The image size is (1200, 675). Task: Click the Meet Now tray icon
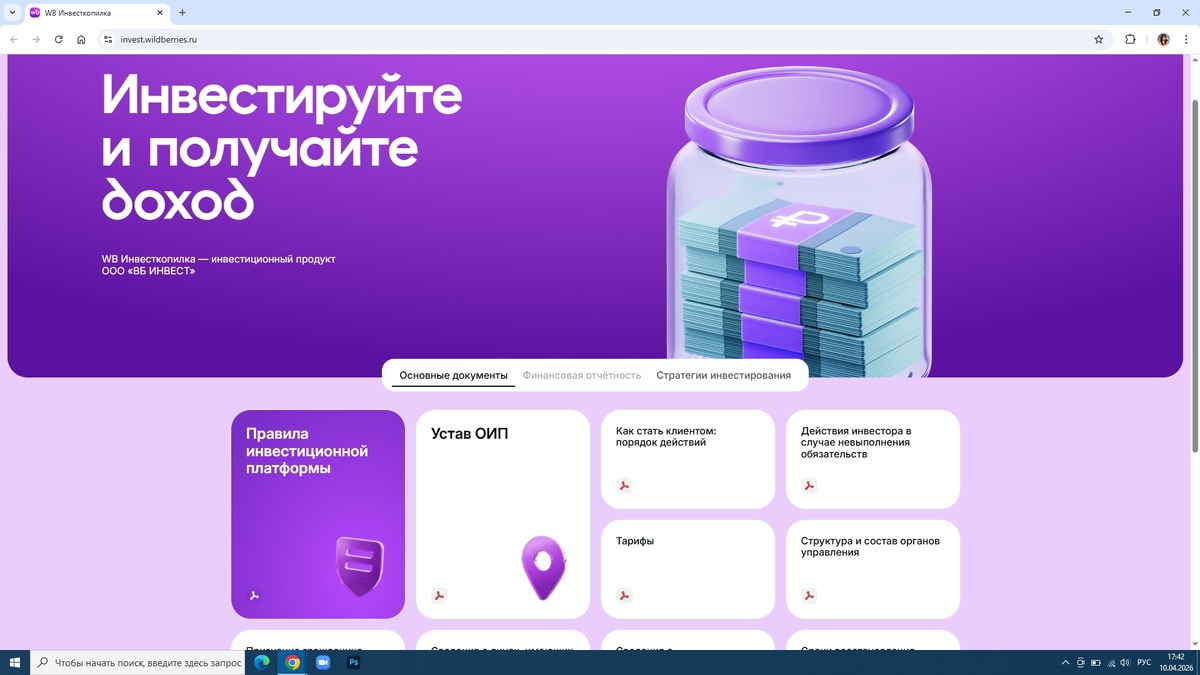click(x=1081, y=662)
